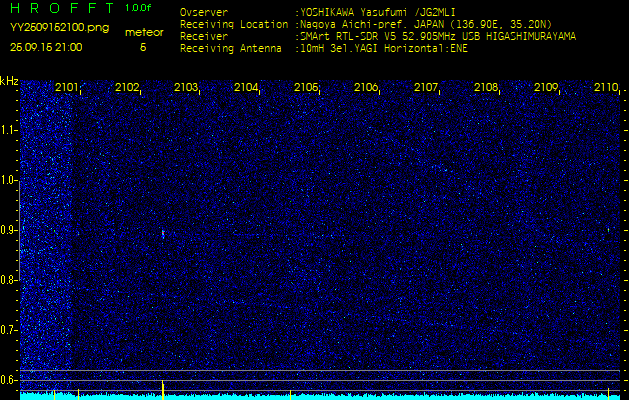The image size is (629, 400).
Task: Click the tall yellow spike in bottom strip
Action: (x=163, y=387)
